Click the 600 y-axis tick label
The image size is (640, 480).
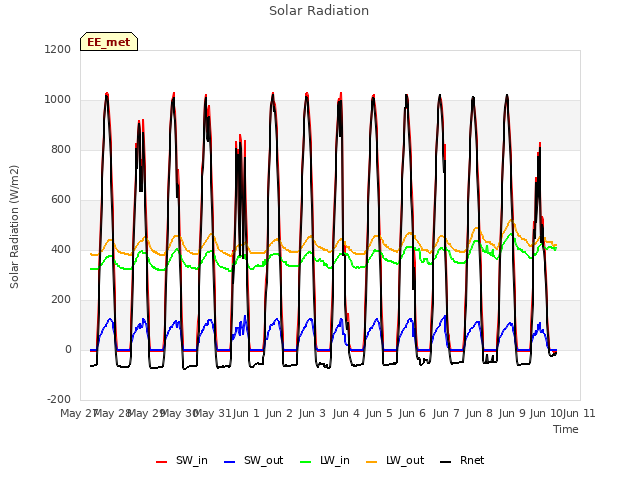coord(61,200)
